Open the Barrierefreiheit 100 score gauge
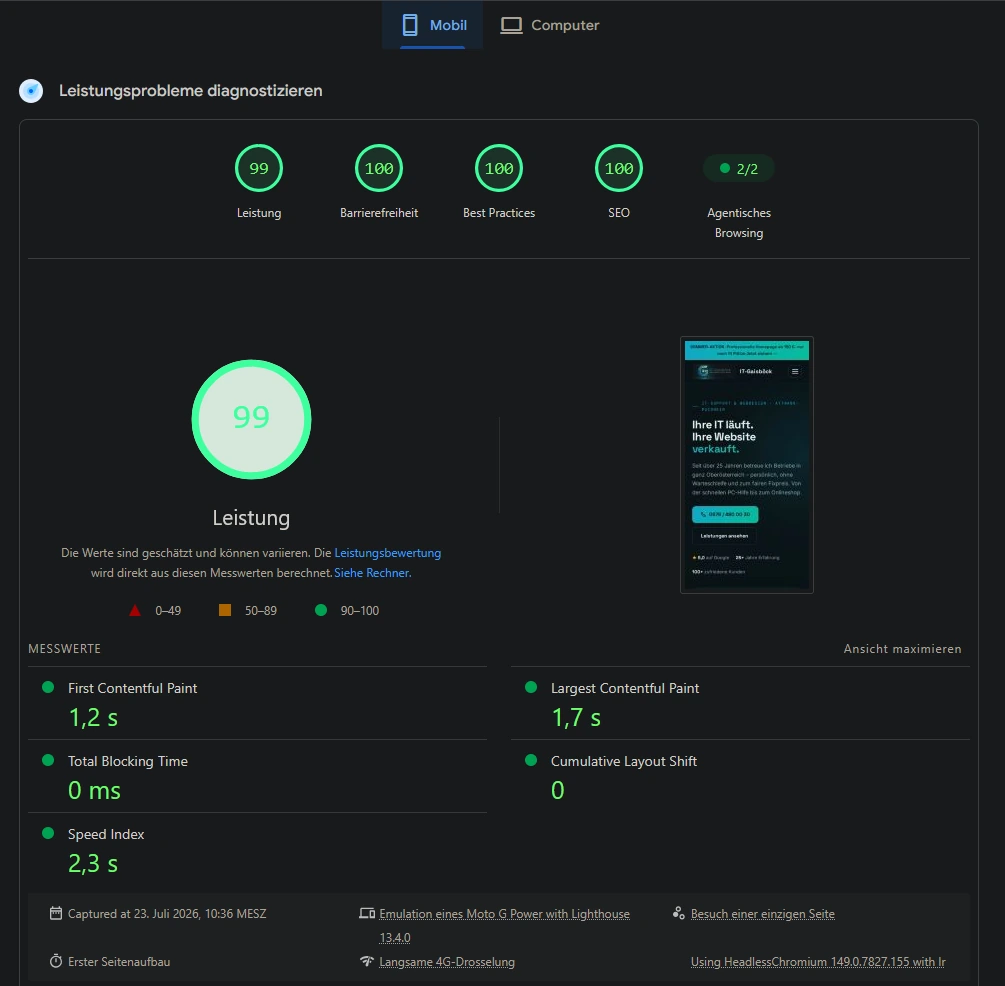 [379, 169]
